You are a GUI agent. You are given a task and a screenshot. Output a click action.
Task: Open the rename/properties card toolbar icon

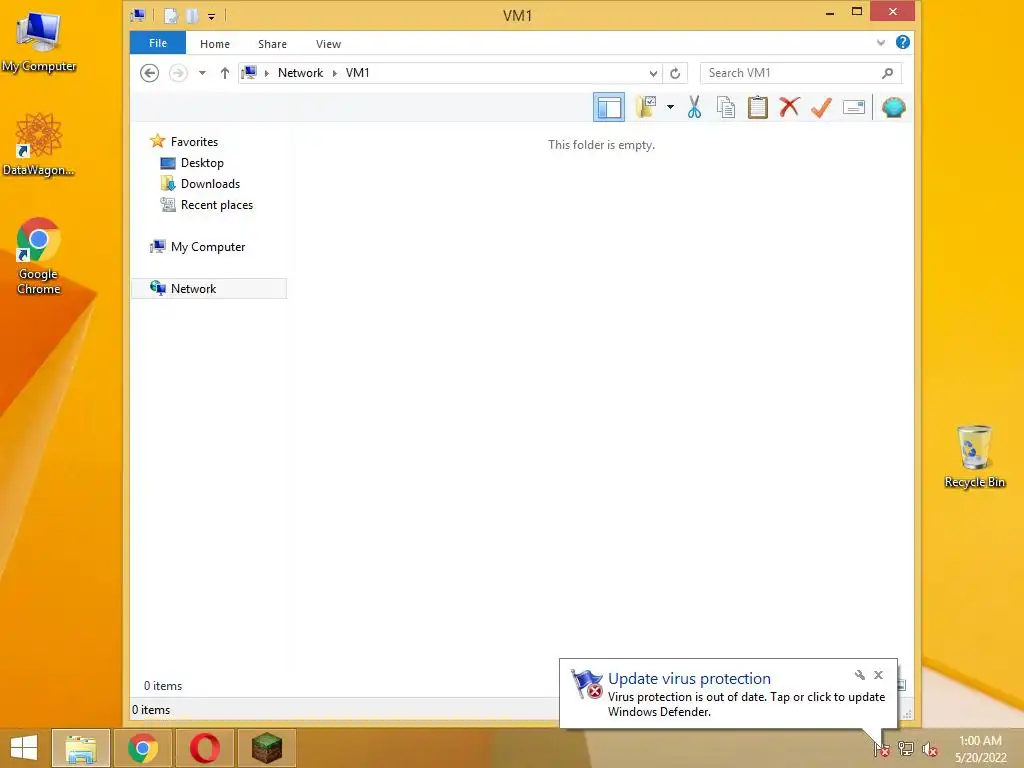click(x=854, y=107)
